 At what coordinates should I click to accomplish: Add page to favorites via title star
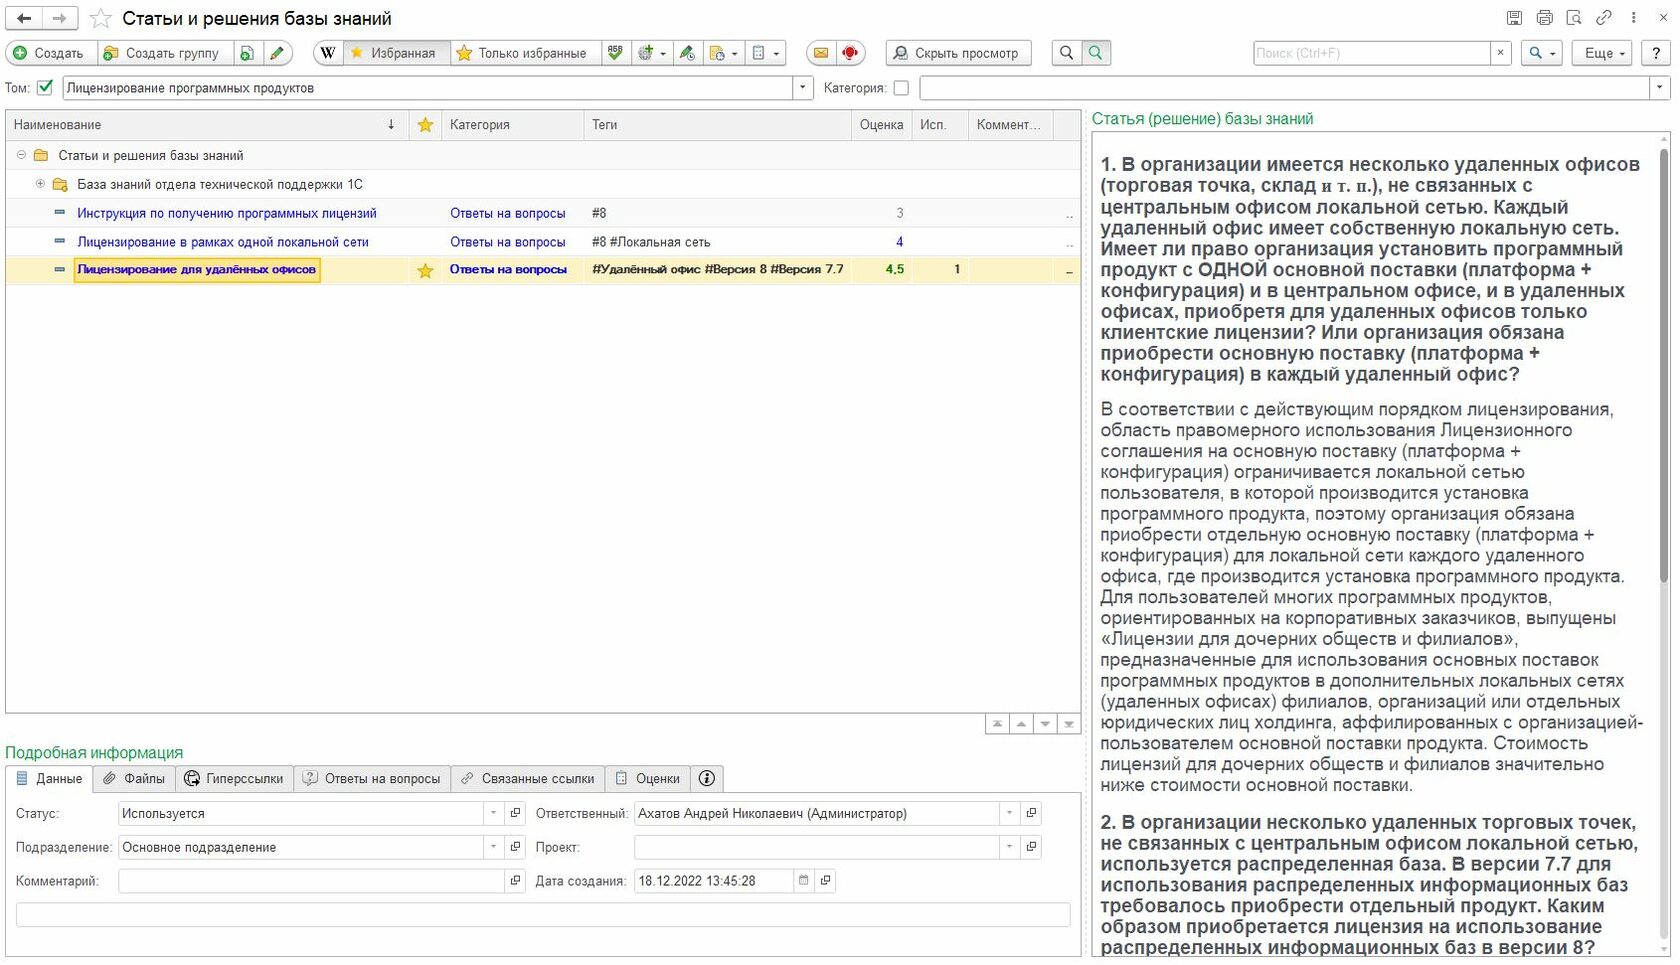(100, 18)
